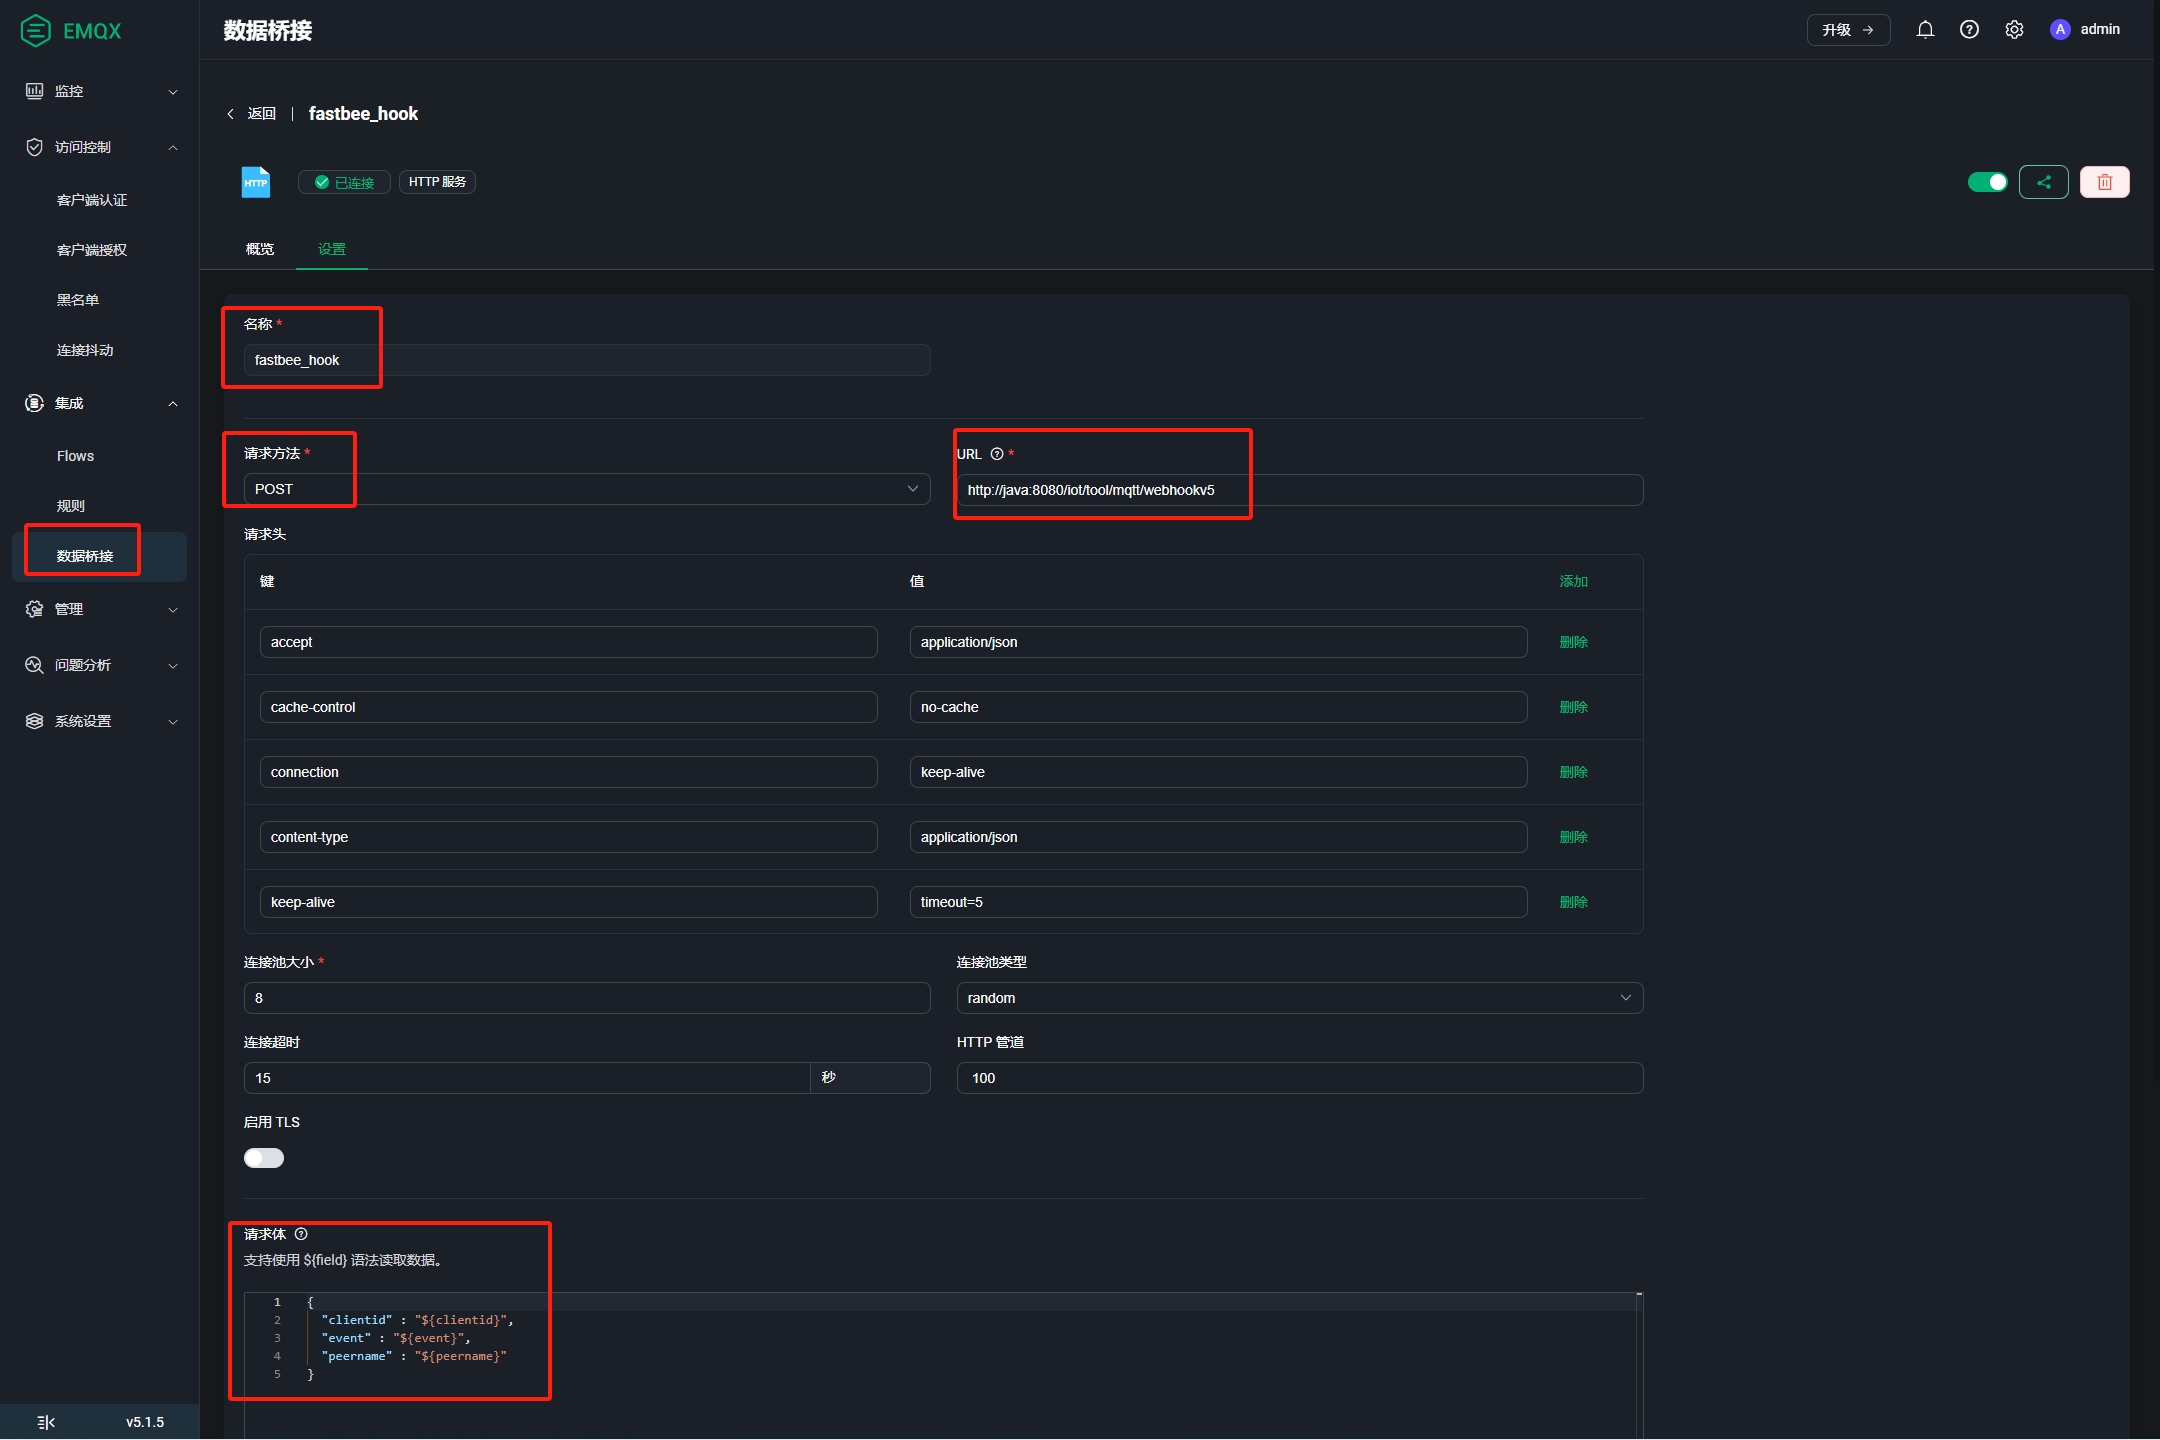
Task: Switch to the 概览 tab
Action: coord(260,249)
